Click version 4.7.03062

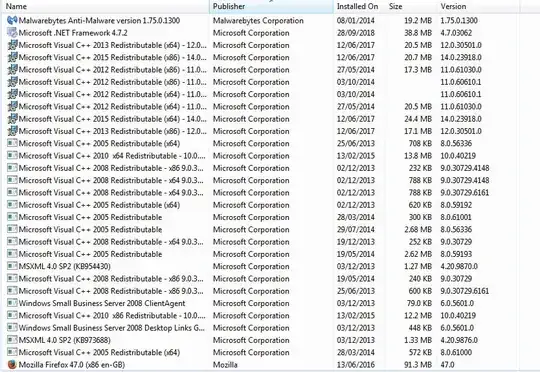click(456, 33)
